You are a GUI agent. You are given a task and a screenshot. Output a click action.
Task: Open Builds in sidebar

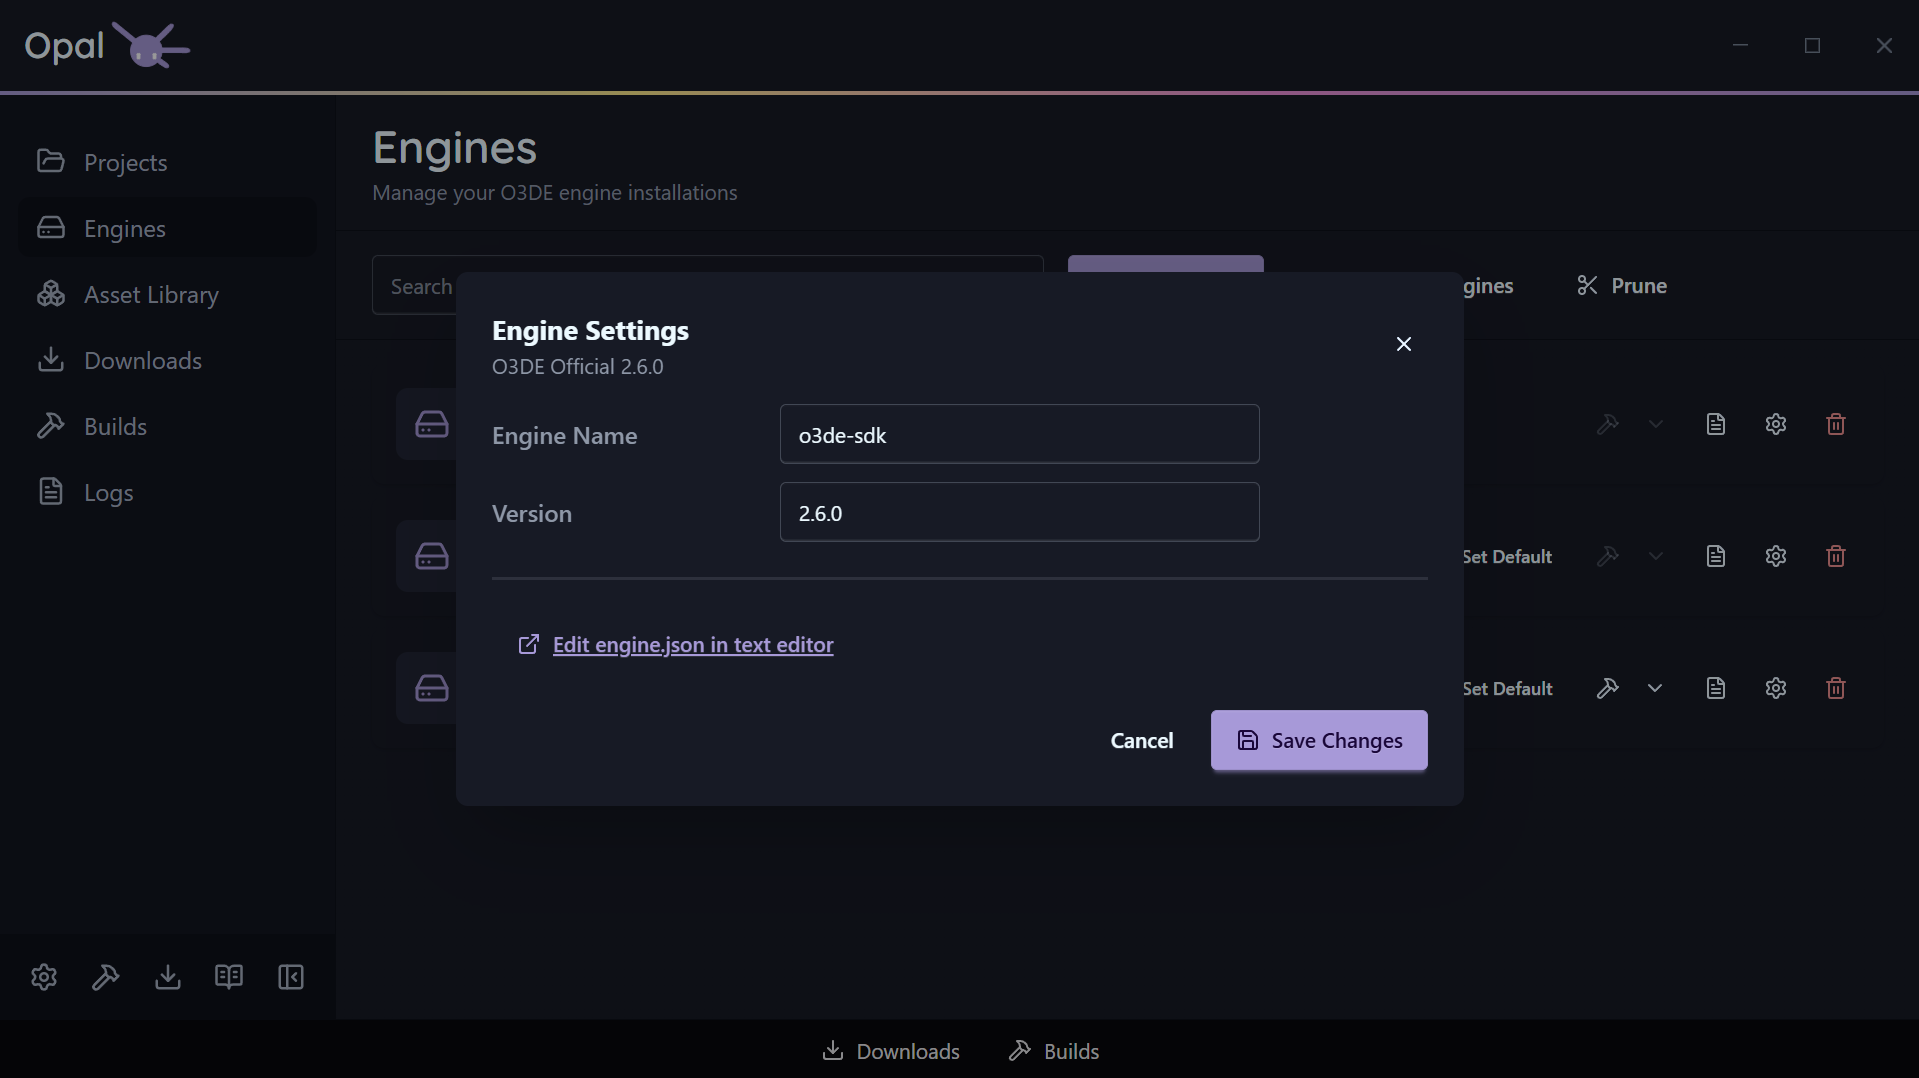click(x=168, y=426)
